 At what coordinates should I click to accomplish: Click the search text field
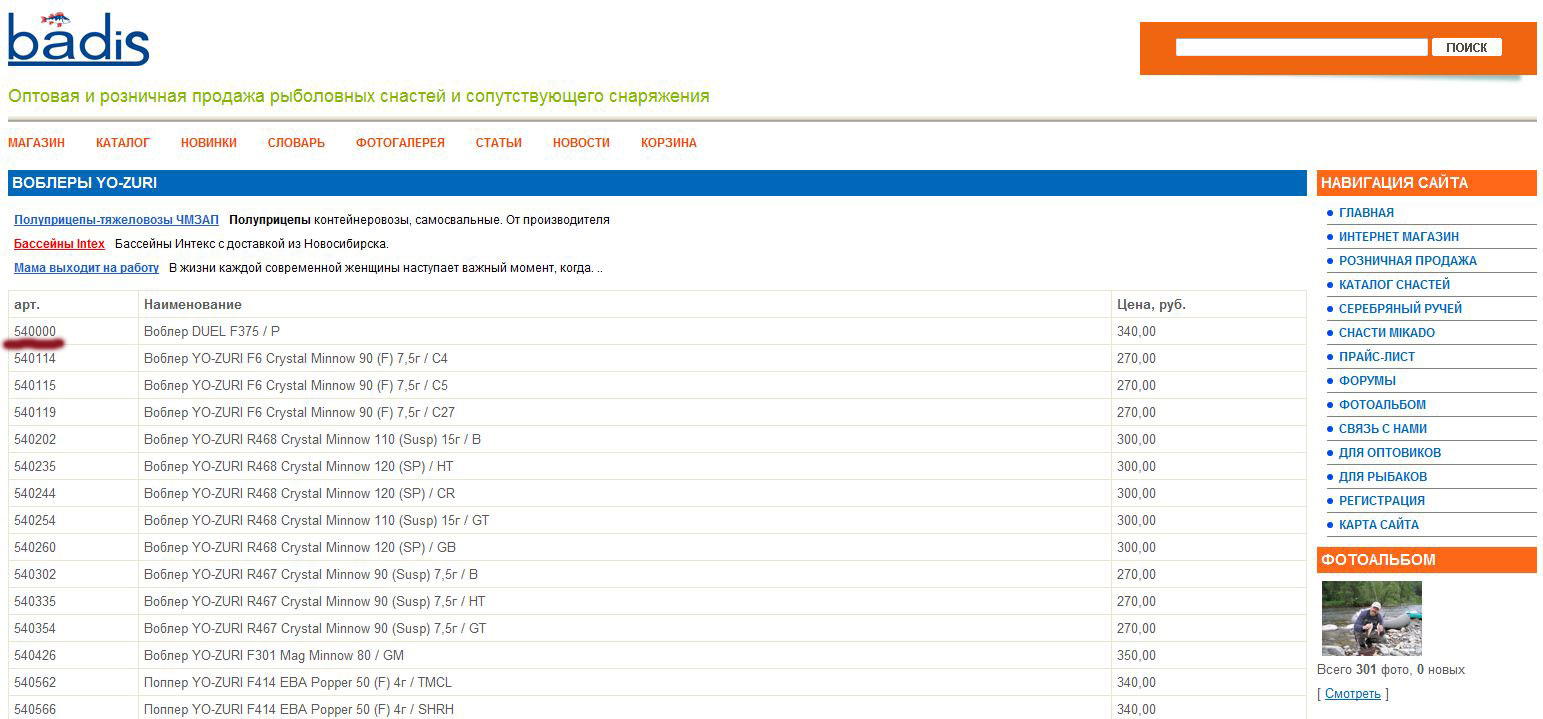1300,47
